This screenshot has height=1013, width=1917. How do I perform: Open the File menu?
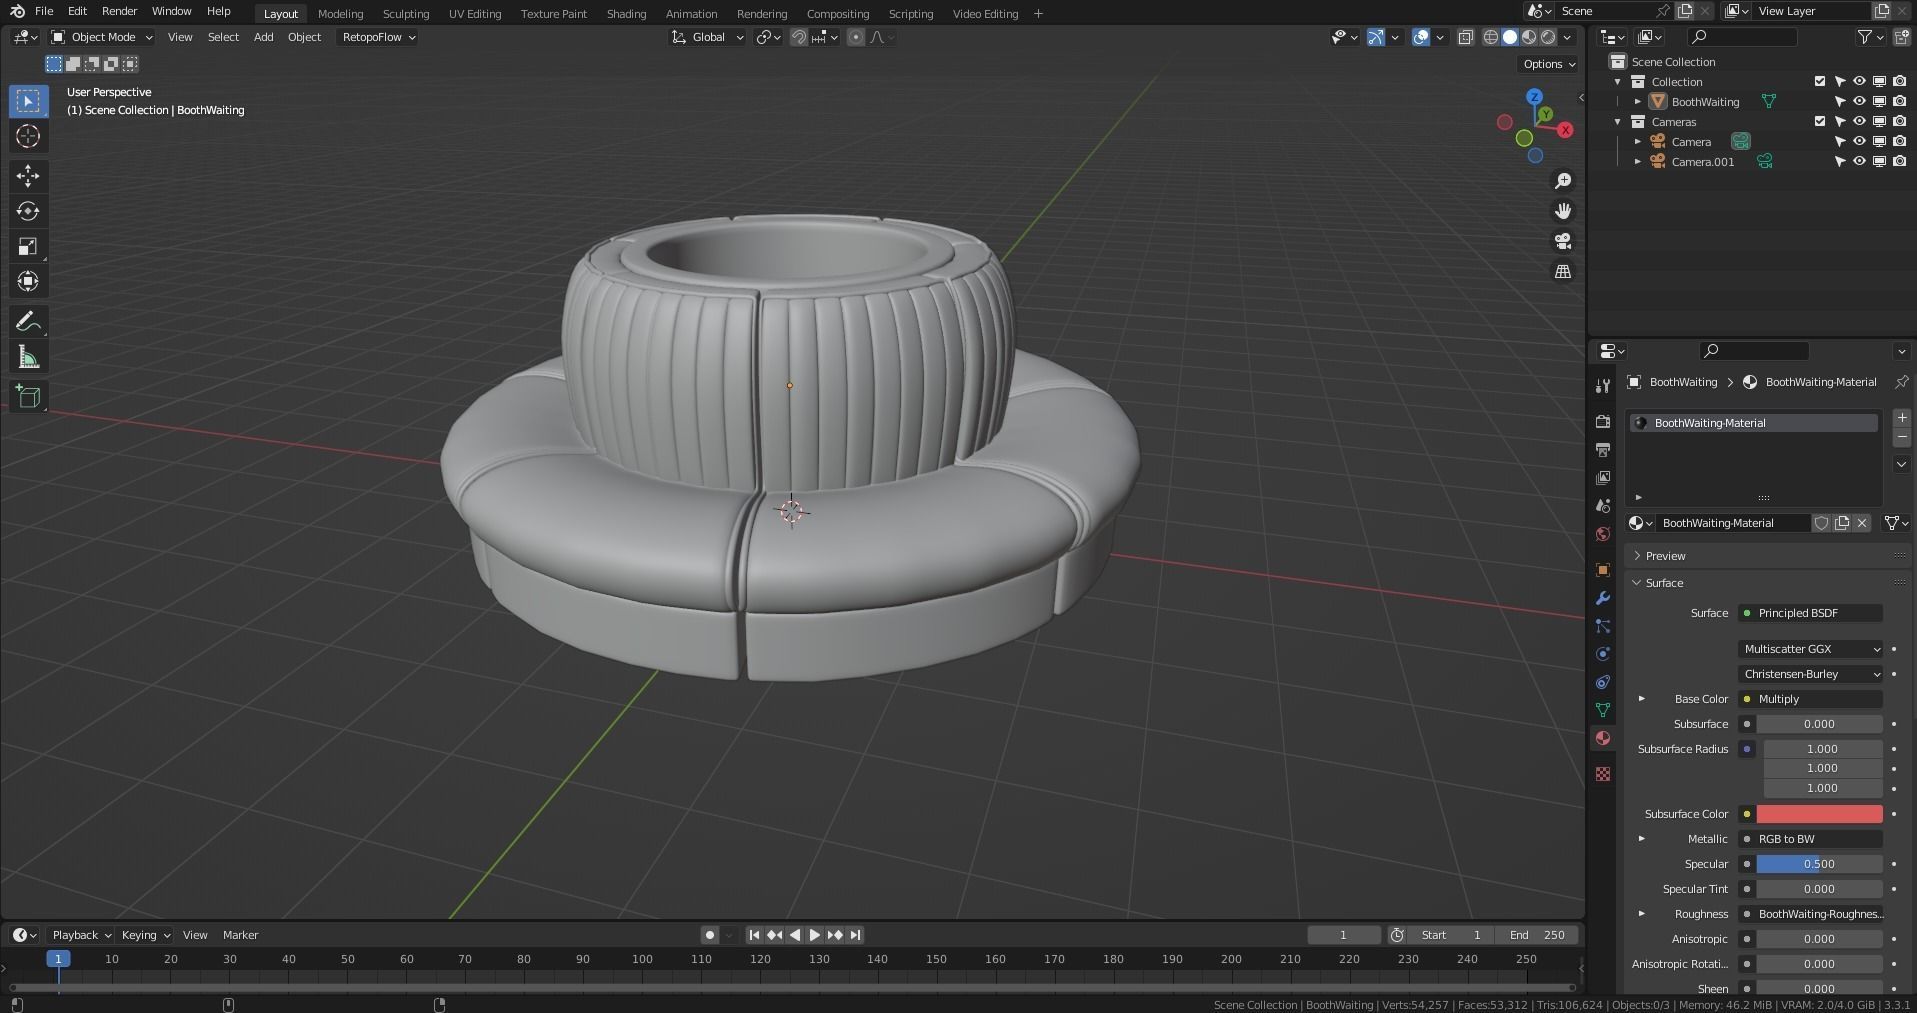[x=44, y=11]
